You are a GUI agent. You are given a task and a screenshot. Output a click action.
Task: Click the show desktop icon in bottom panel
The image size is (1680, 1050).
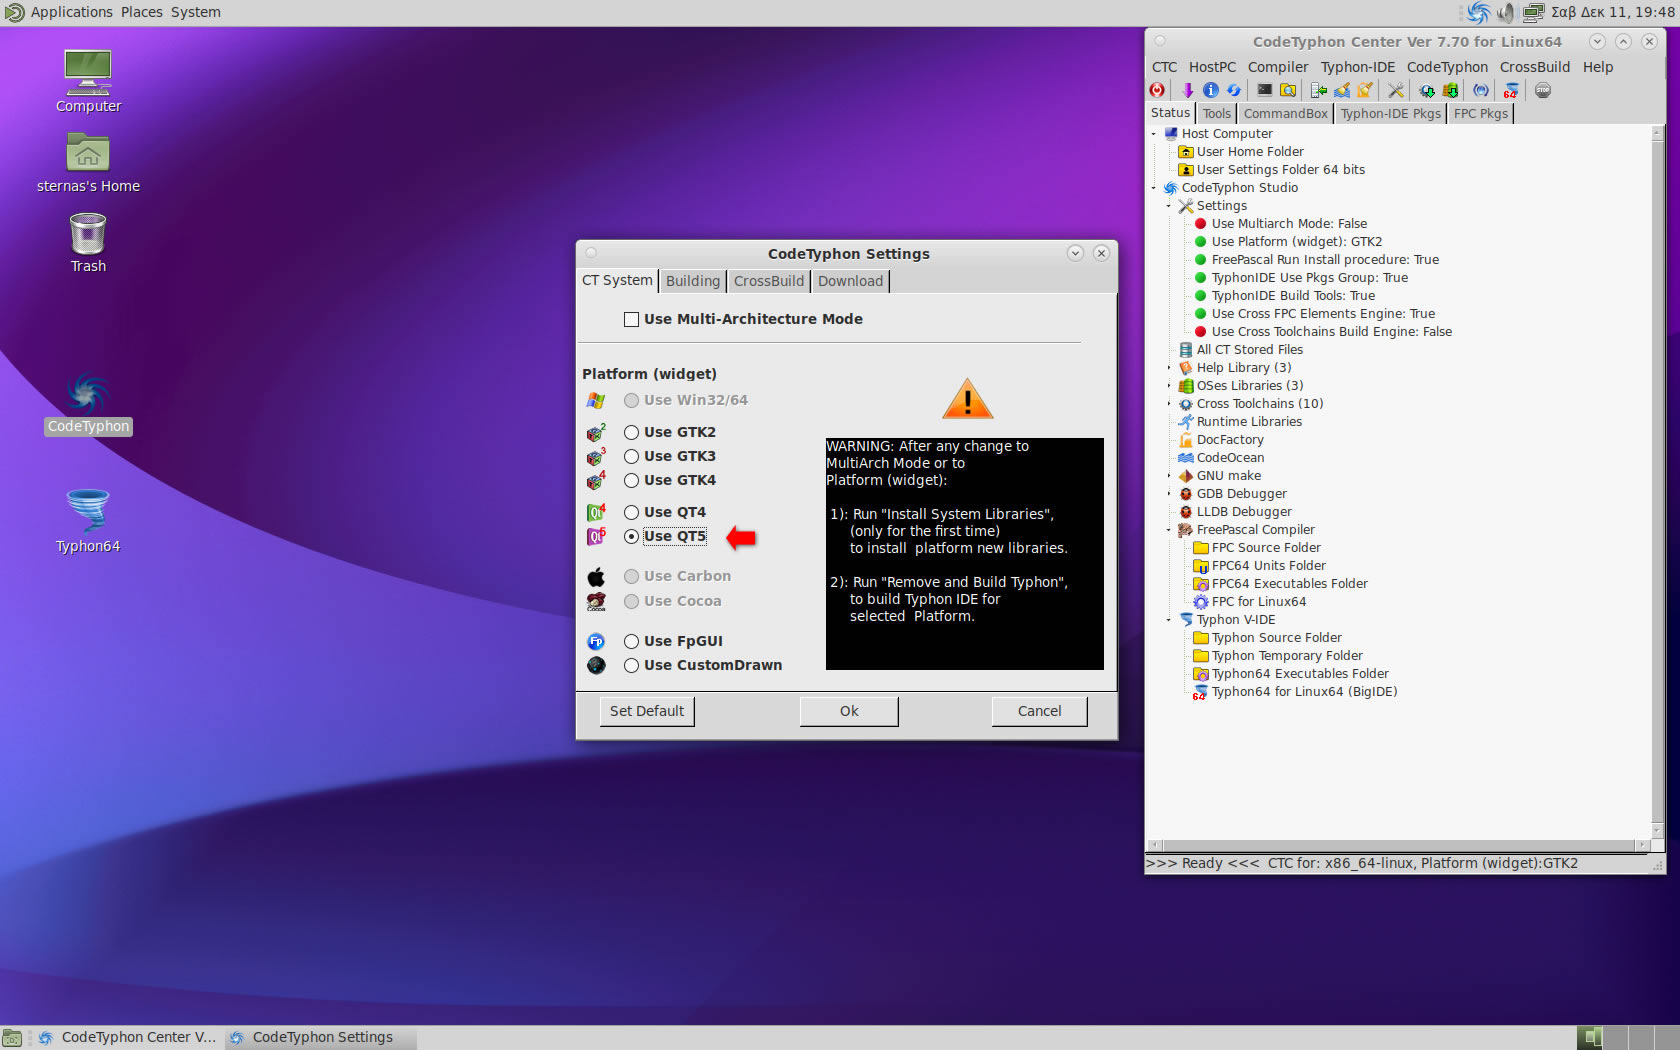point(12,1038)
